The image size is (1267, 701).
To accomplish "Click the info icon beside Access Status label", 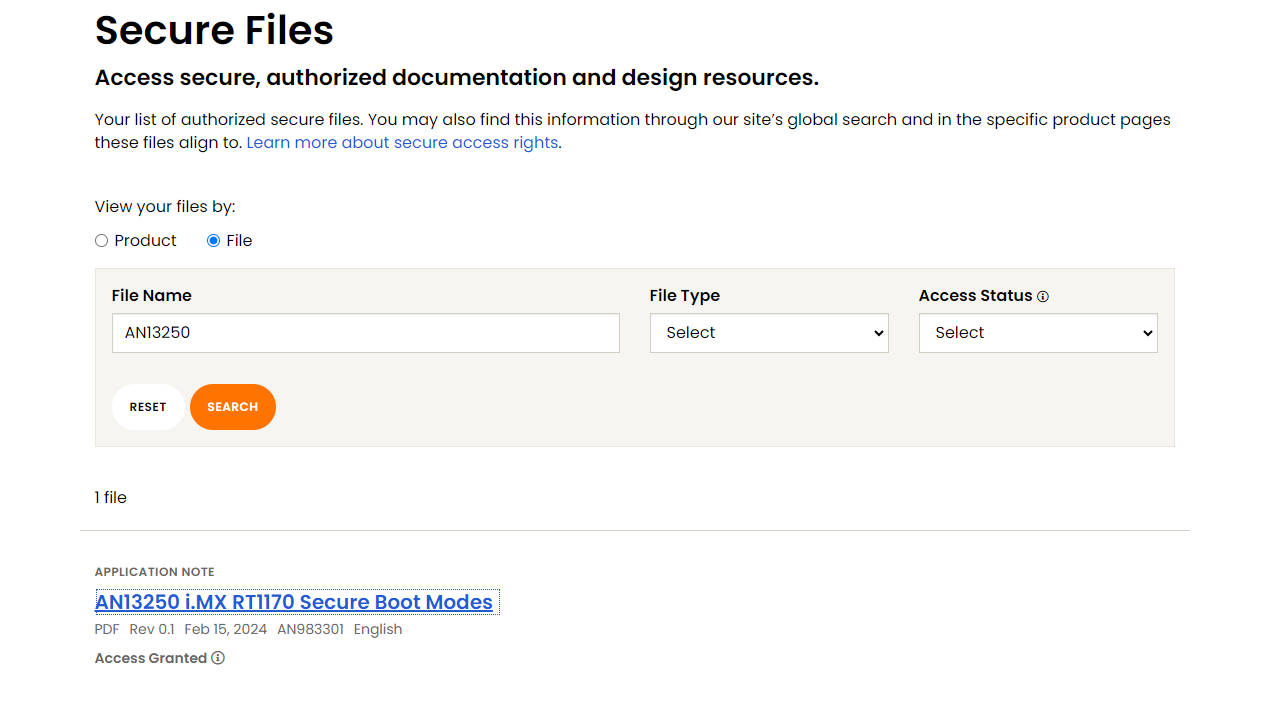I will pos(1043,297).
